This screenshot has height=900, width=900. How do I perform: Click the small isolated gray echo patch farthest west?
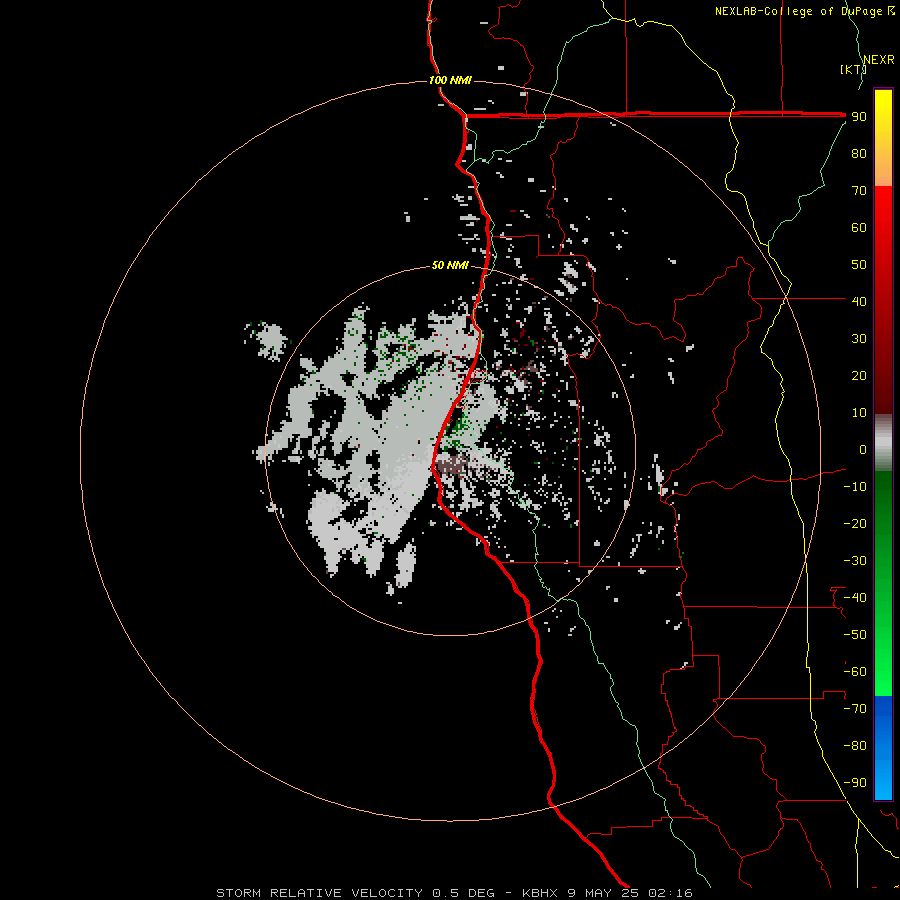(267, 340)
